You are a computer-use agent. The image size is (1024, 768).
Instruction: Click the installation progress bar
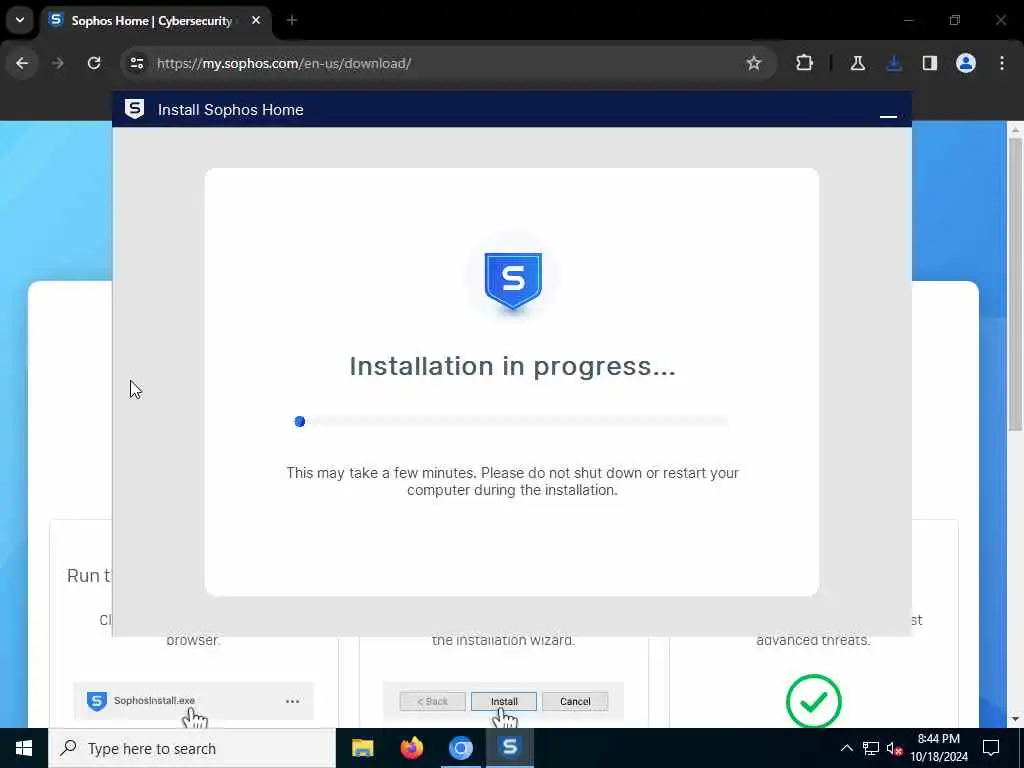[x=511, y=421]
